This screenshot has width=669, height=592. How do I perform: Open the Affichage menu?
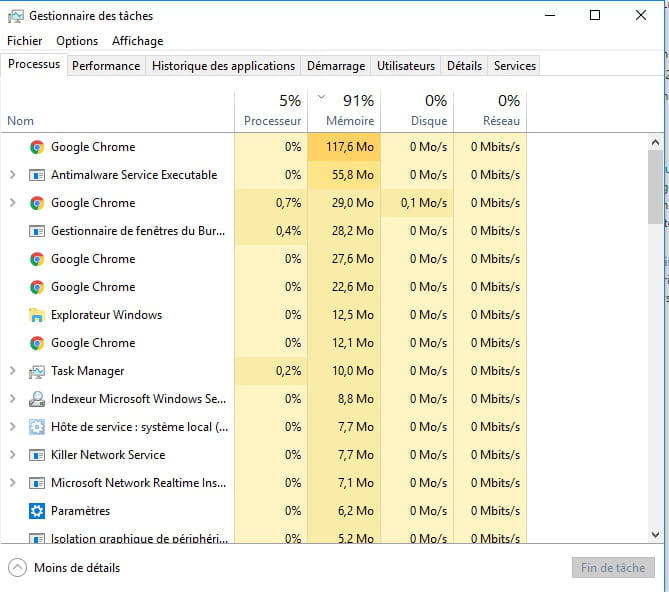click(x=137, y=41)
